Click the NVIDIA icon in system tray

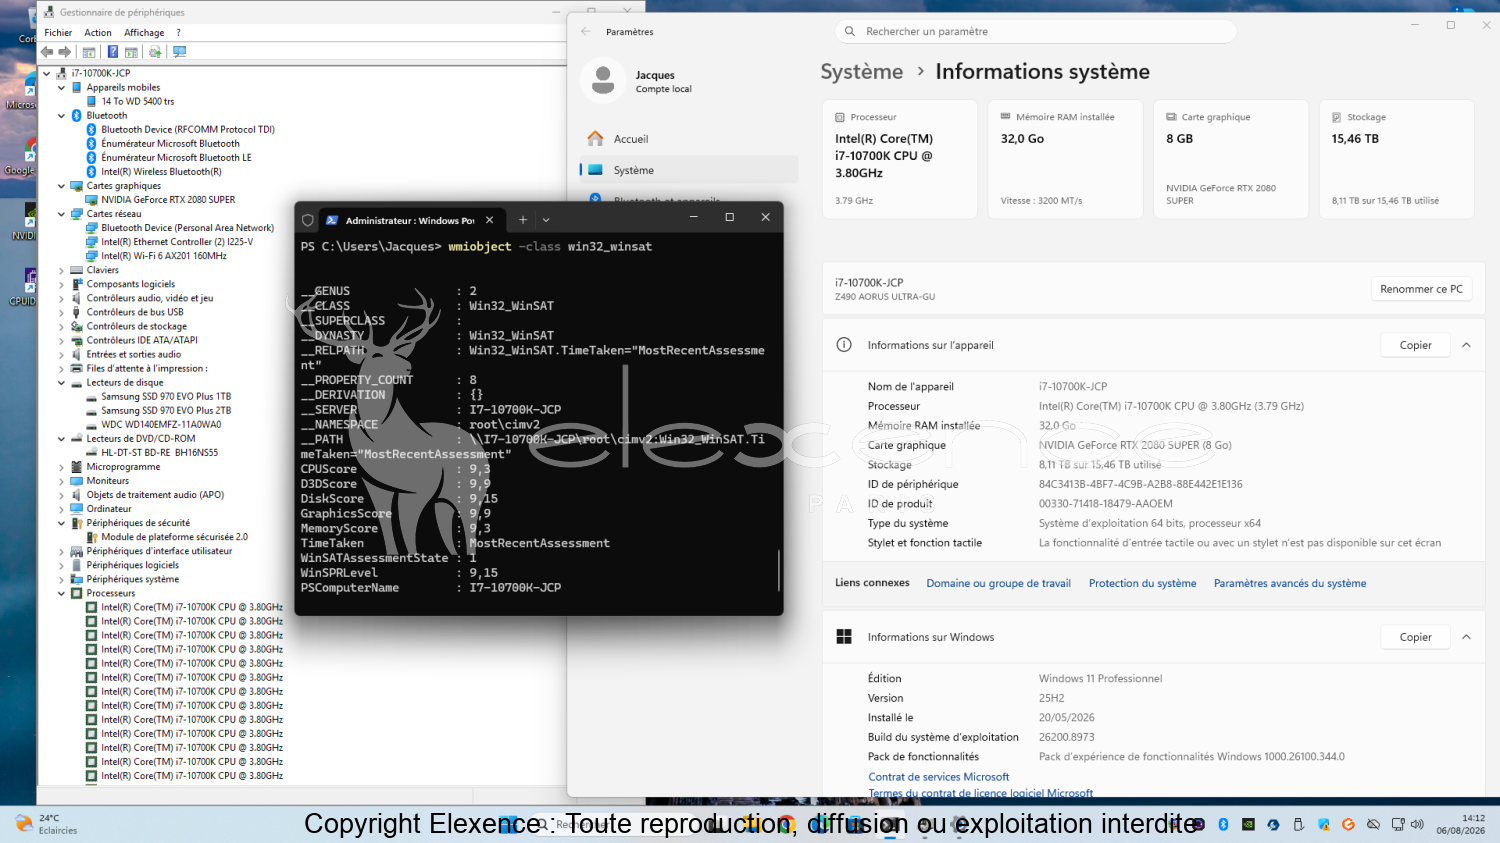(x=1248, y=825)
